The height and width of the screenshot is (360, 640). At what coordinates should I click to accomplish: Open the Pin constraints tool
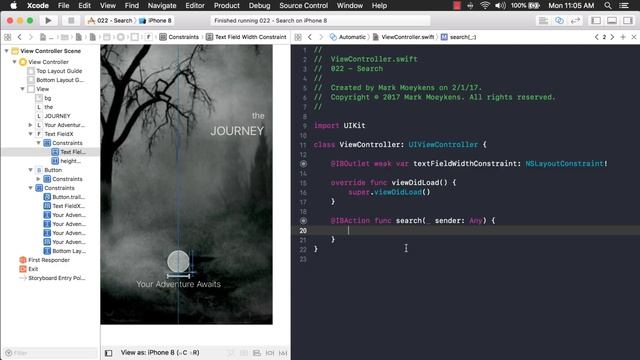270,353
